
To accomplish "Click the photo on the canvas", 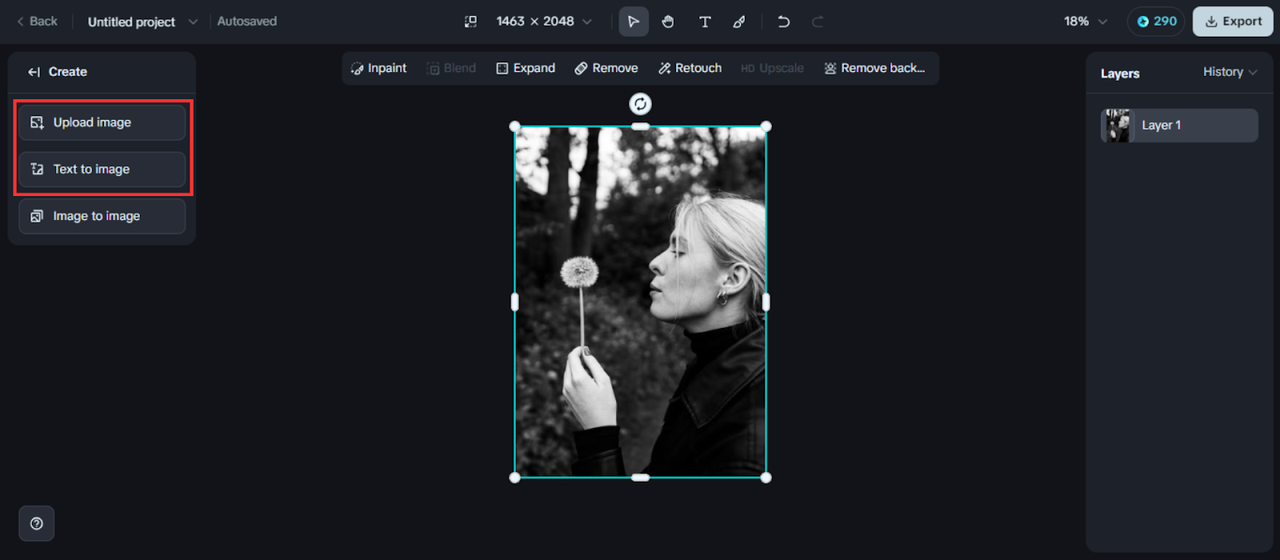I will pos(640,302).
